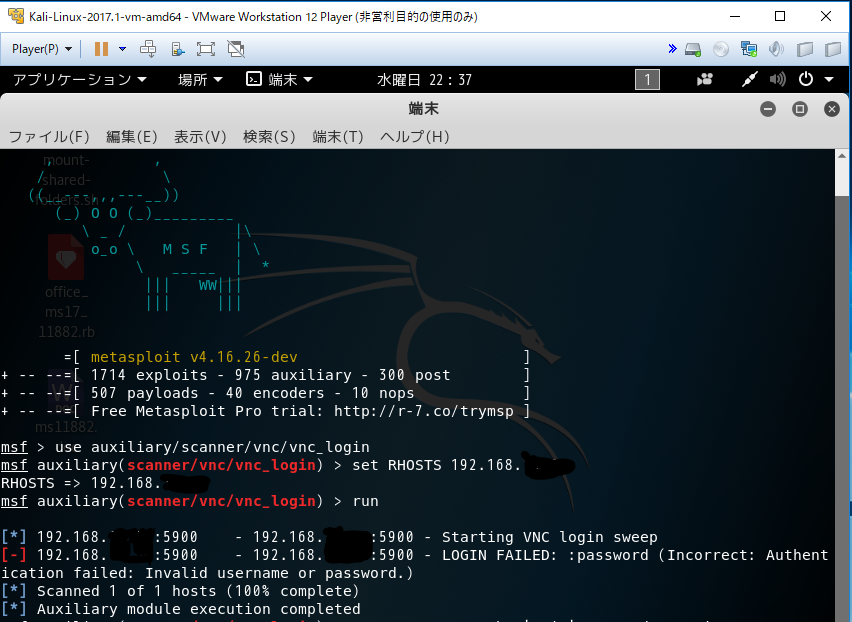The height and width of the screenshot is (622, 852).
Task: Pause the virtual machine
Action: click(101, 49)
